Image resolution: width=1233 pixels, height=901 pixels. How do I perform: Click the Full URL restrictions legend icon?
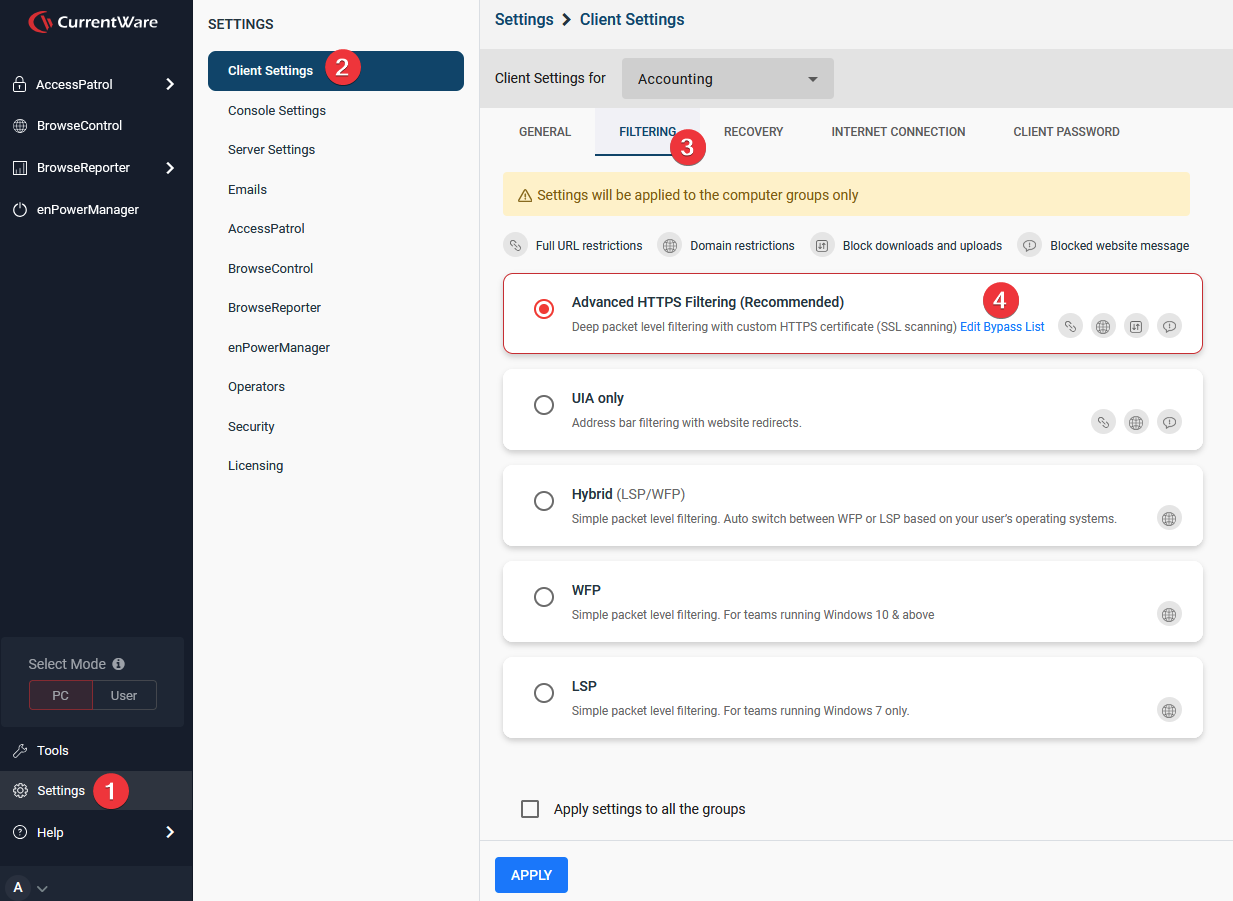(515, 245)
